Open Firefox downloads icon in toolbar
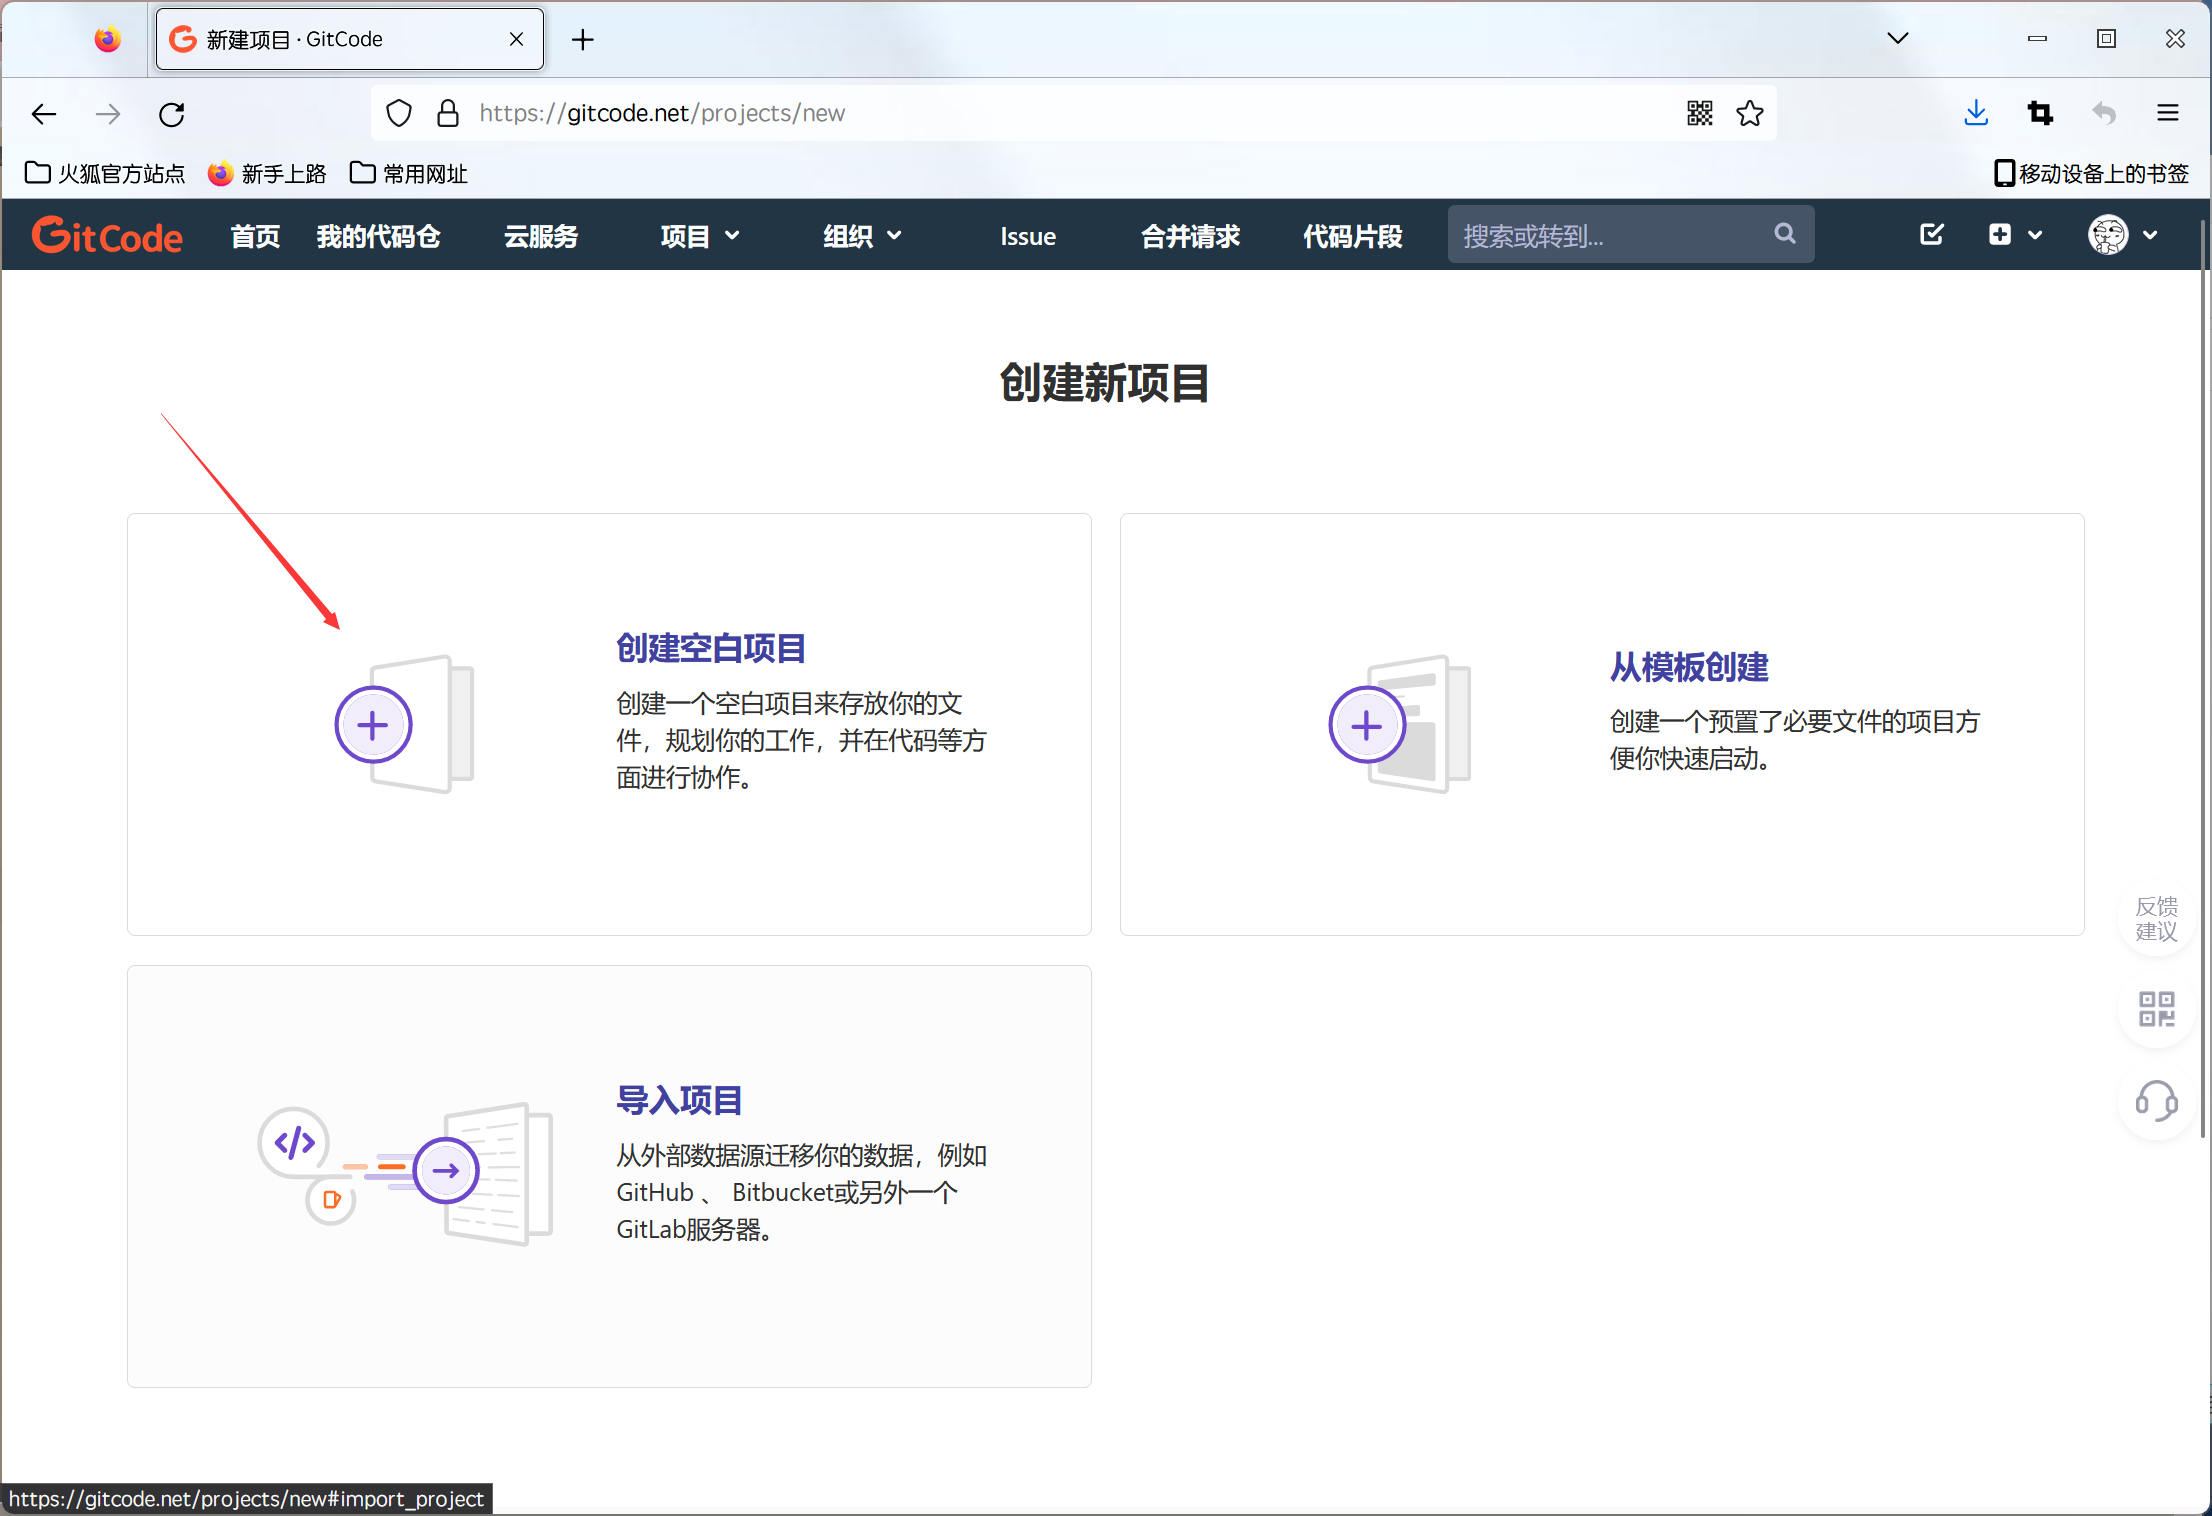This screenshot has height=1516, width=2212. tap(1975, 113)
